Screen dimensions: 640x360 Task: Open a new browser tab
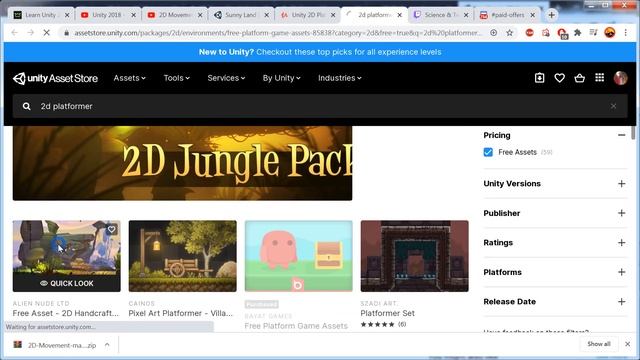point(551,15)
